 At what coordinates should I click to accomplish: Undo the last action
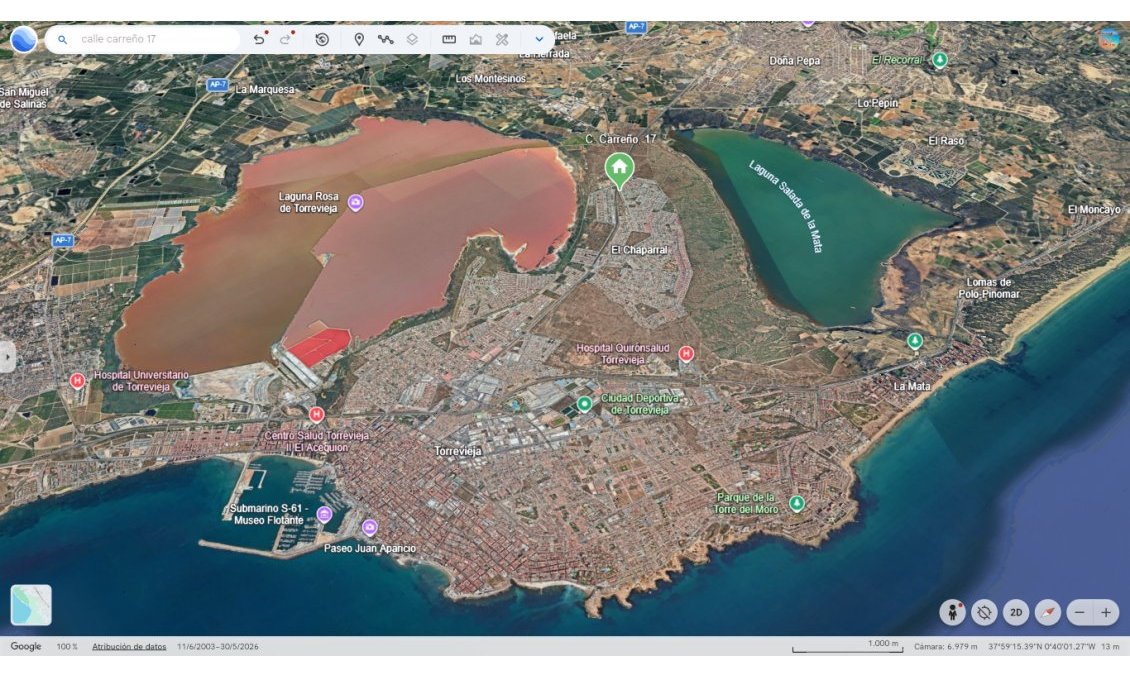pos(259,39)
